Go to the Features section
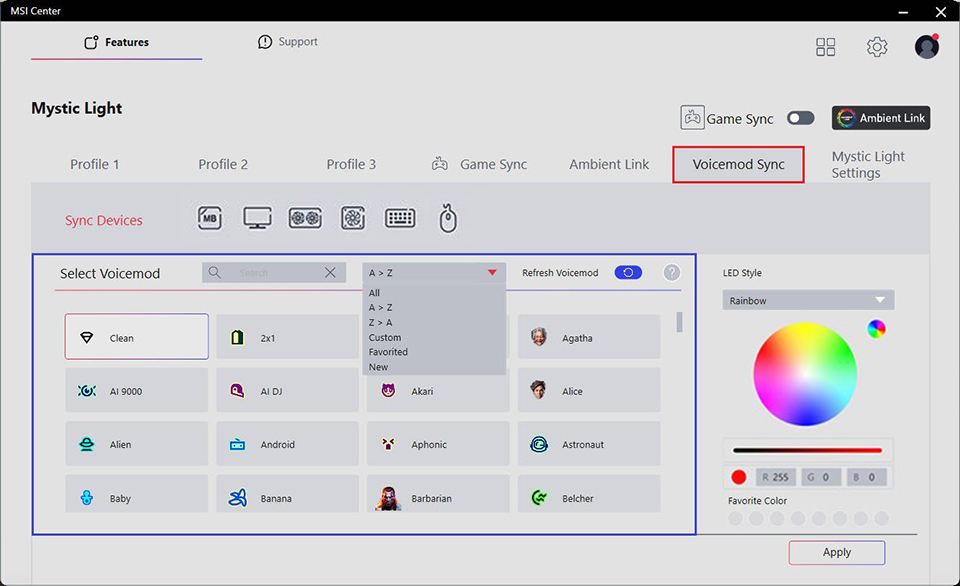Viewport: 960px width, 586px height. coord(116,42)
